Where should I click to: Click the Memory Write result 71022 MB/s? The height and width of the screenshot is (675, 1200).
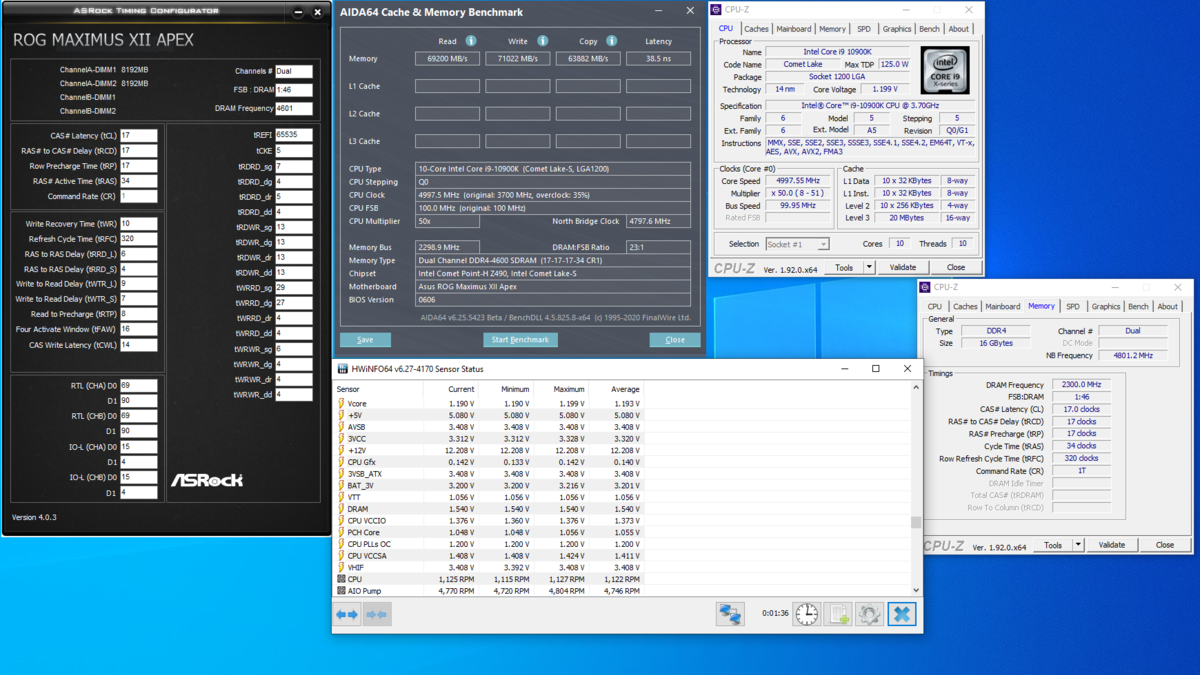[517, 59]
